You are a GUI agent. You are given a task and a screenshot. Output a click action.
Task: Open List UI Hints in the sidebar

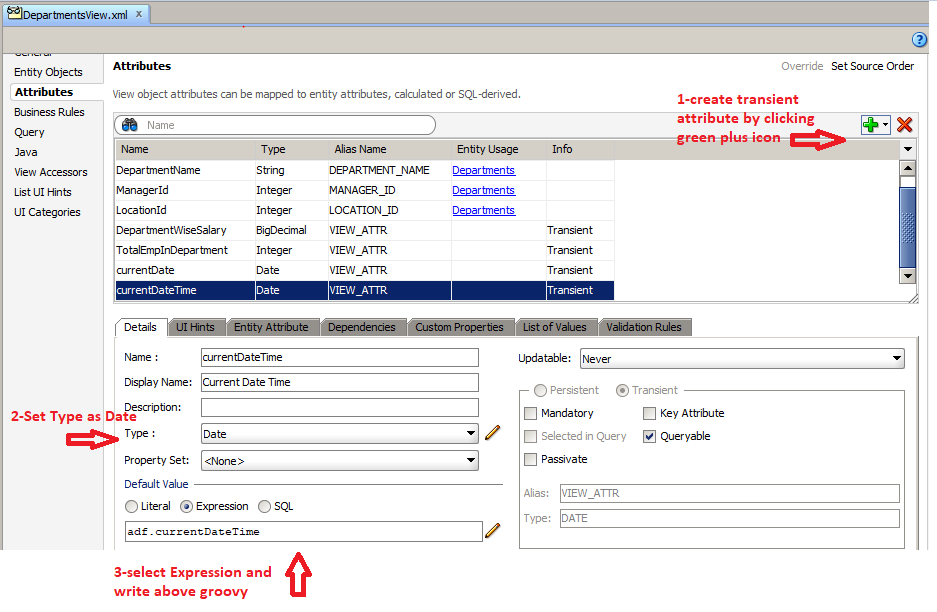pyautogui.click(x=43, y=192)
